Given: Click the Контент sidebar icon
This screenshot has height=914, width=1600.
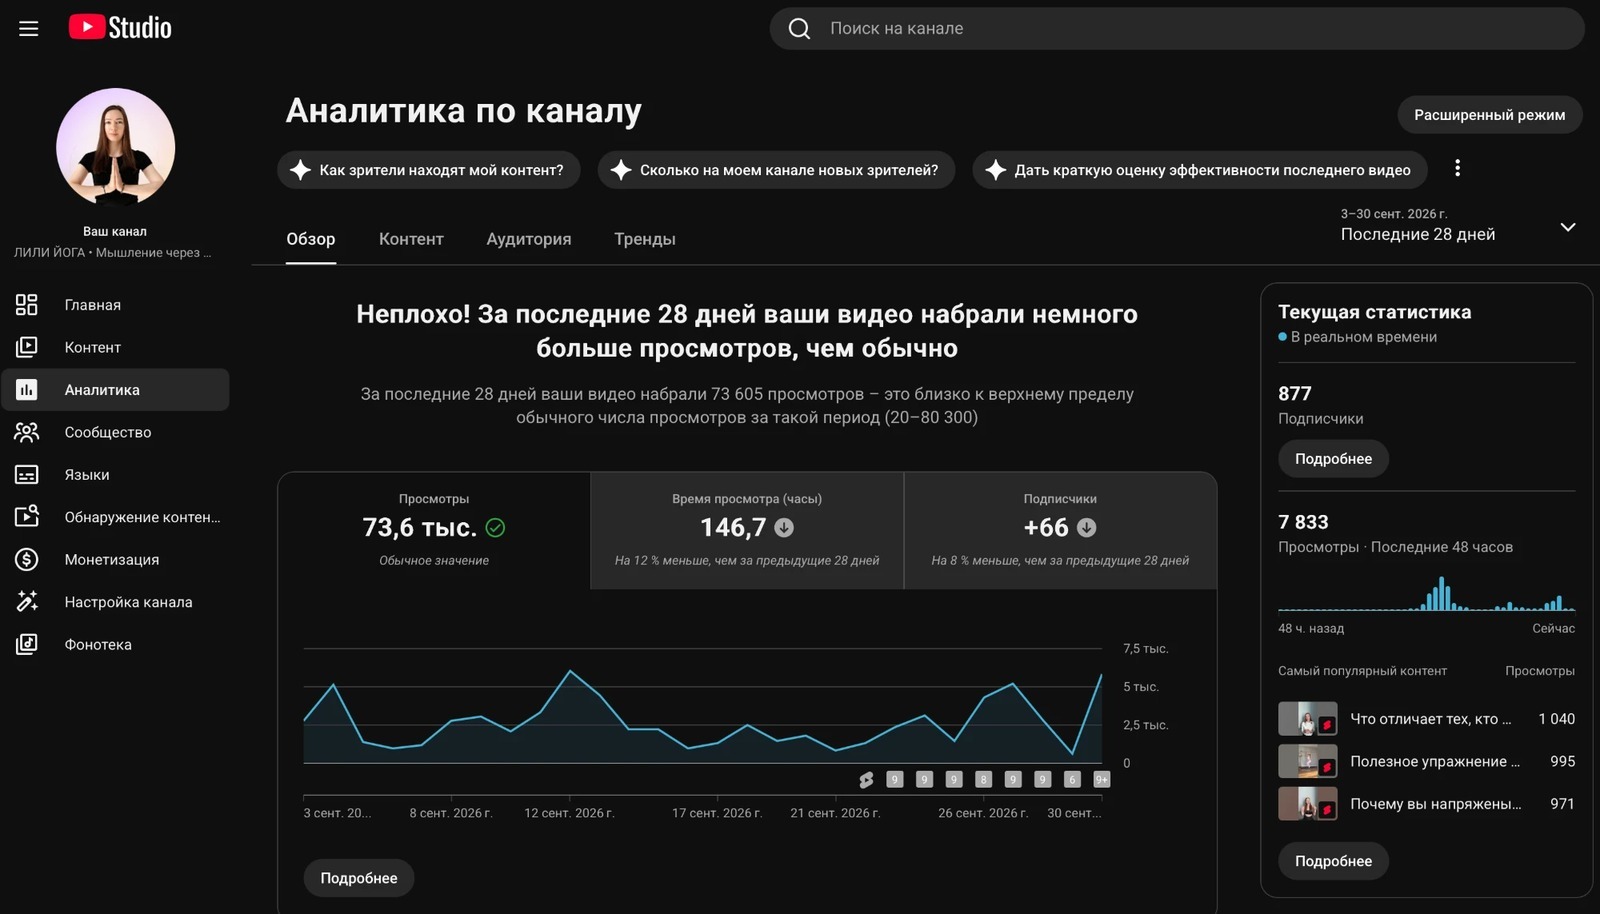Looking at the screenshot, I should point(27,347).
